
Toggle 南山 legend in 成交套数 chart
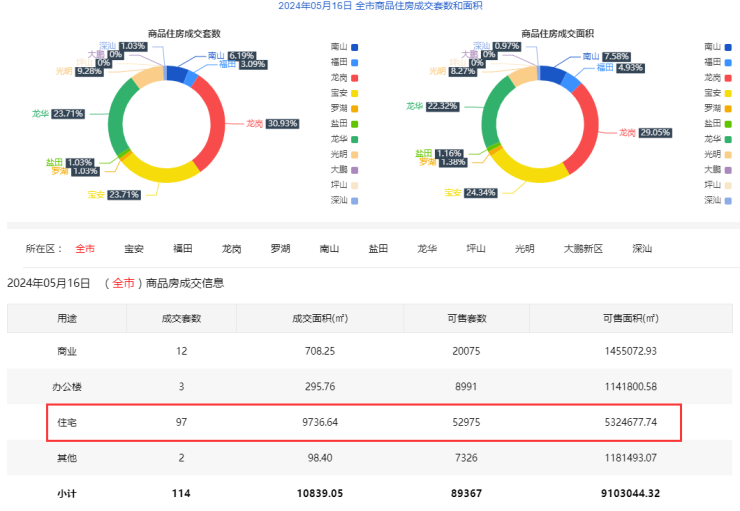coord(343,47)
